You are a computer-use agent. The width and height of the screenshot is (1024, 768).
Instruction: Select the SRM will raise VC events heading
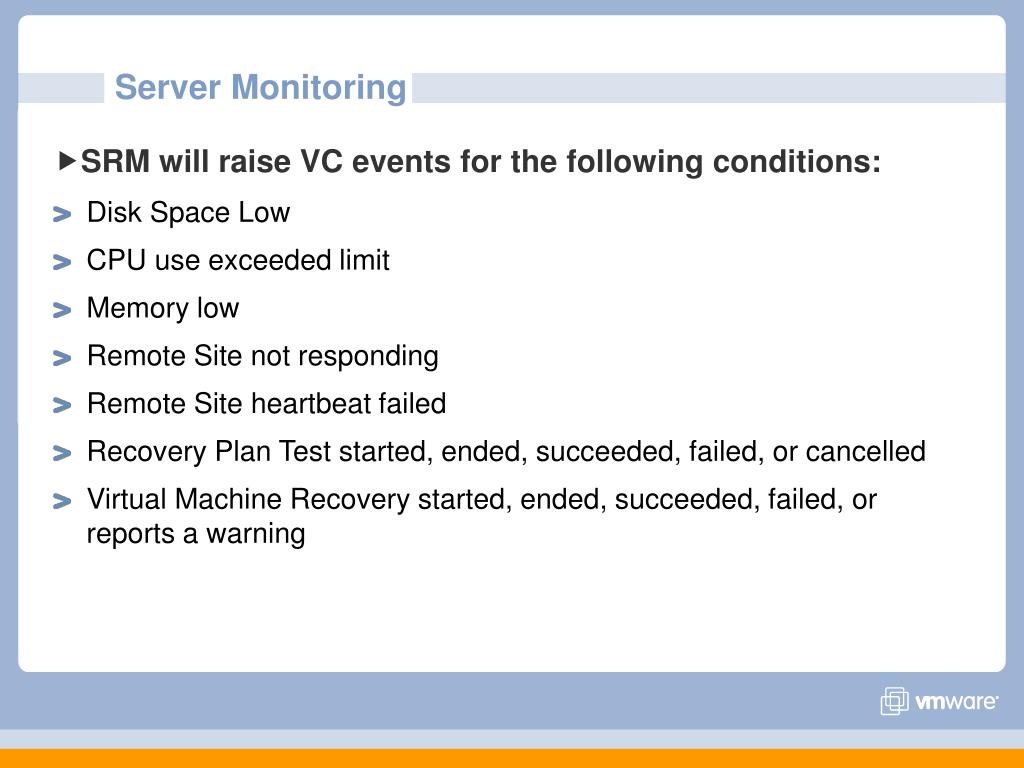(481, 161)
